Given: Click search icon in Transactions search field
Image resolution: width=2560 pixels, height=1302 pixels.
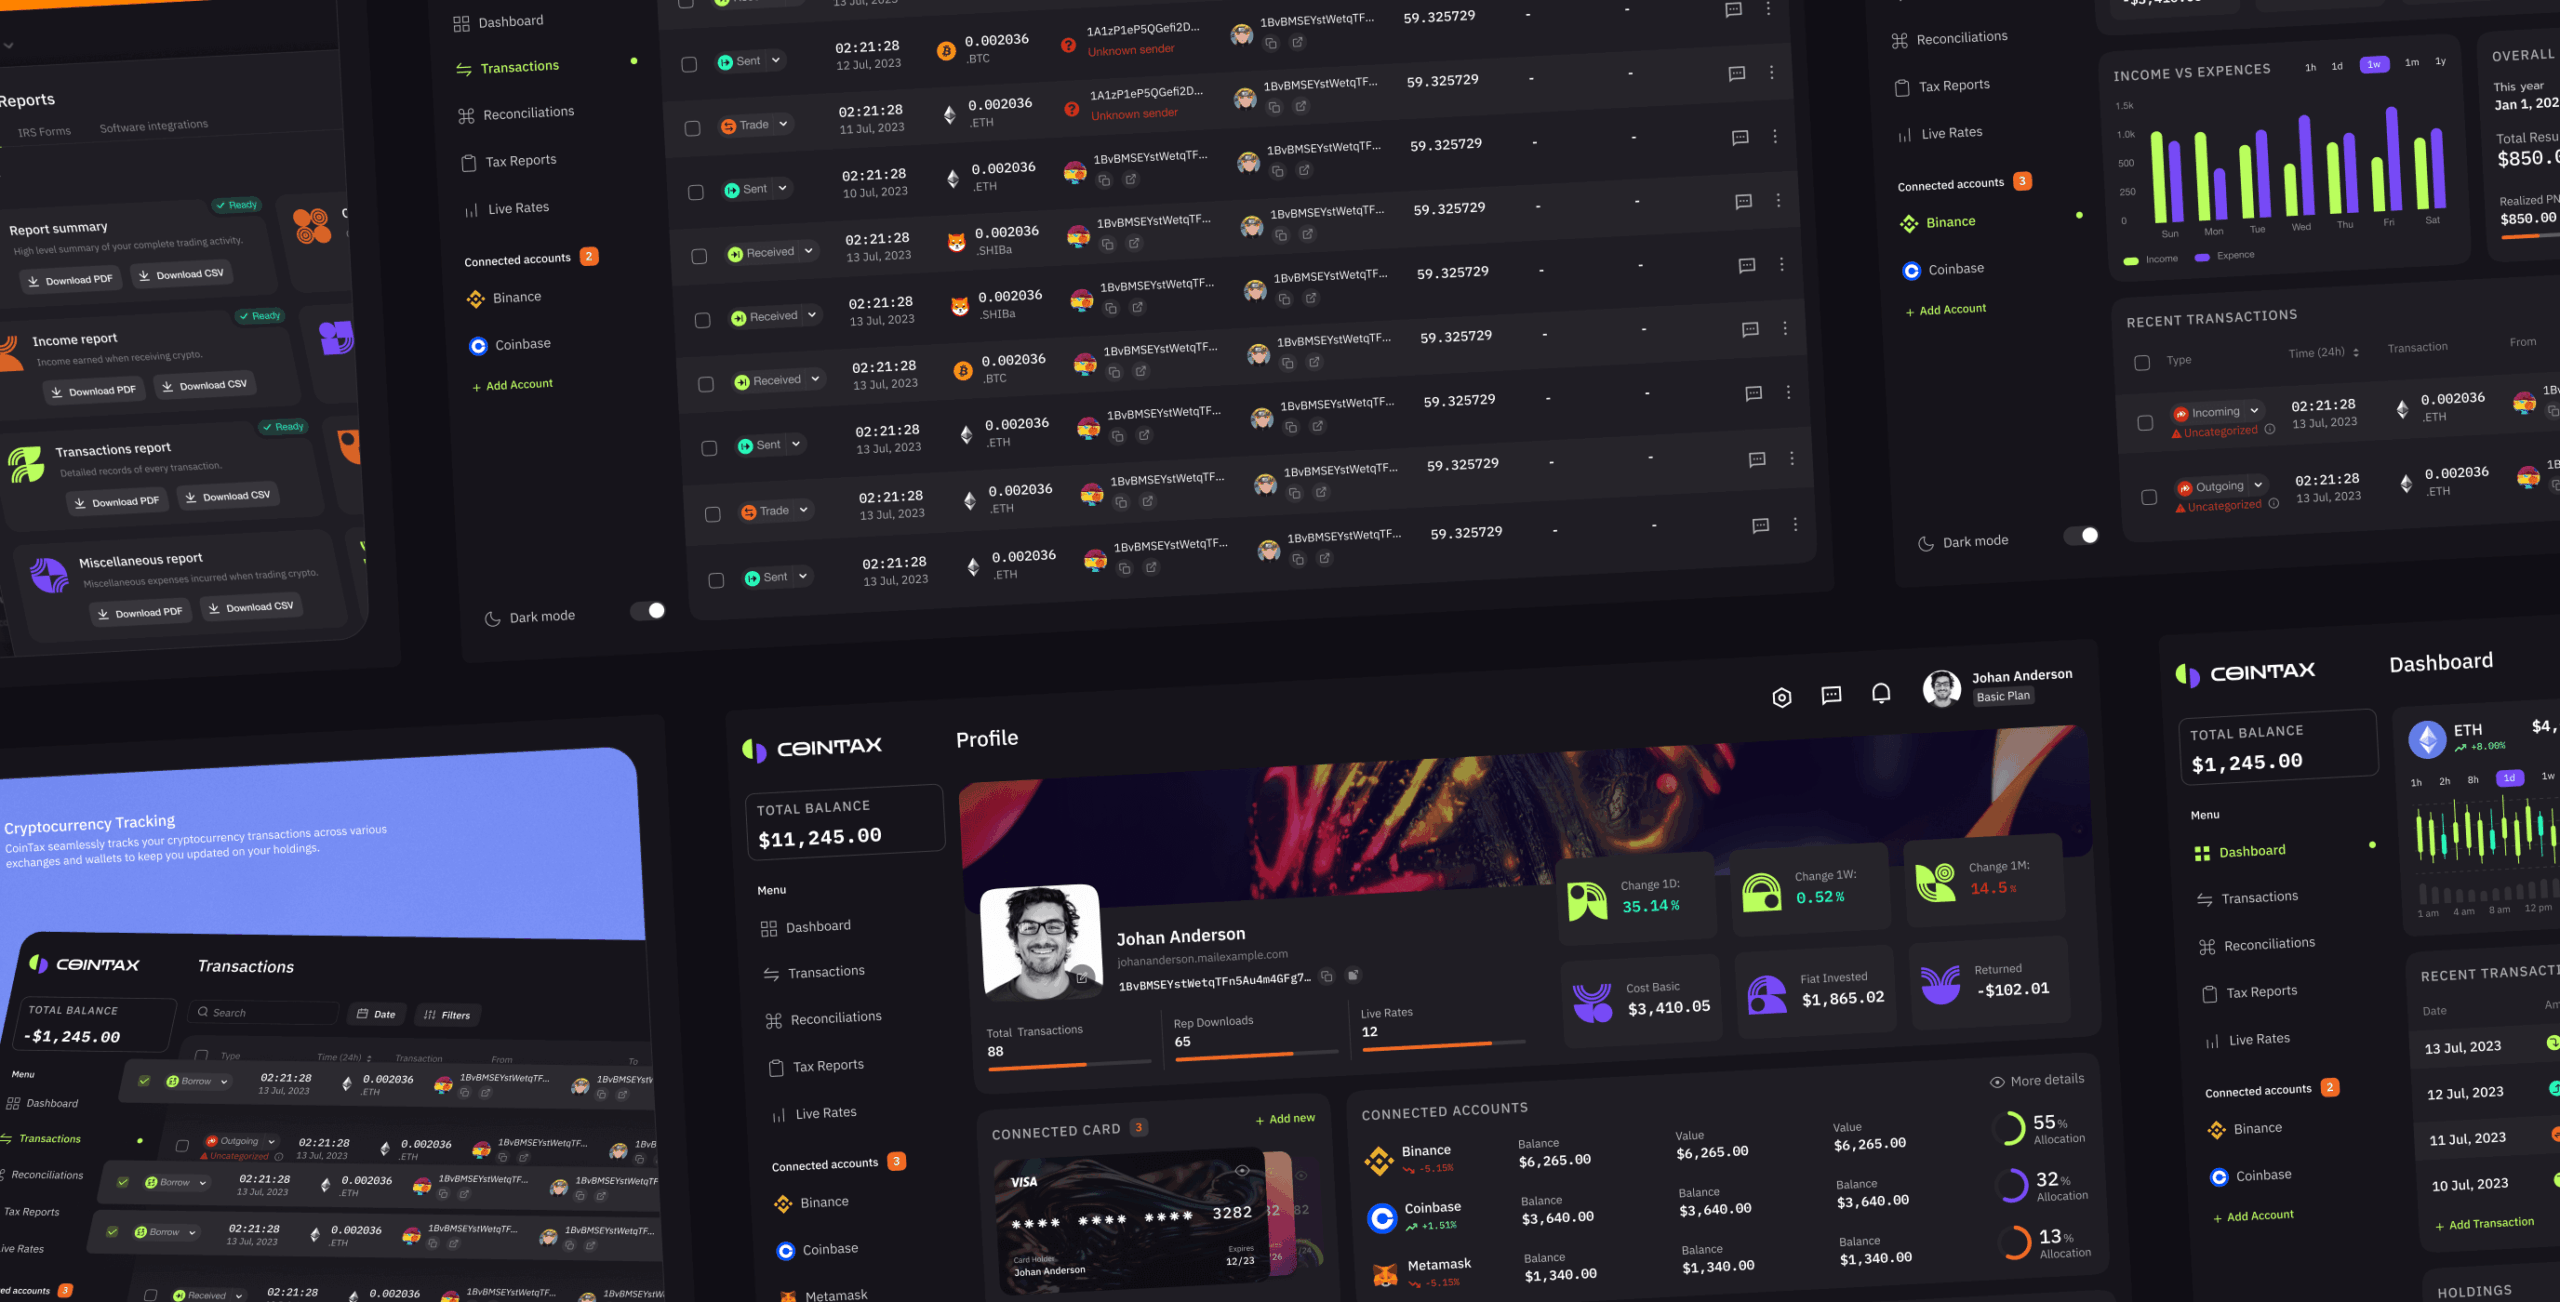Looking at the screenshot, I should tap(204, 1012).
